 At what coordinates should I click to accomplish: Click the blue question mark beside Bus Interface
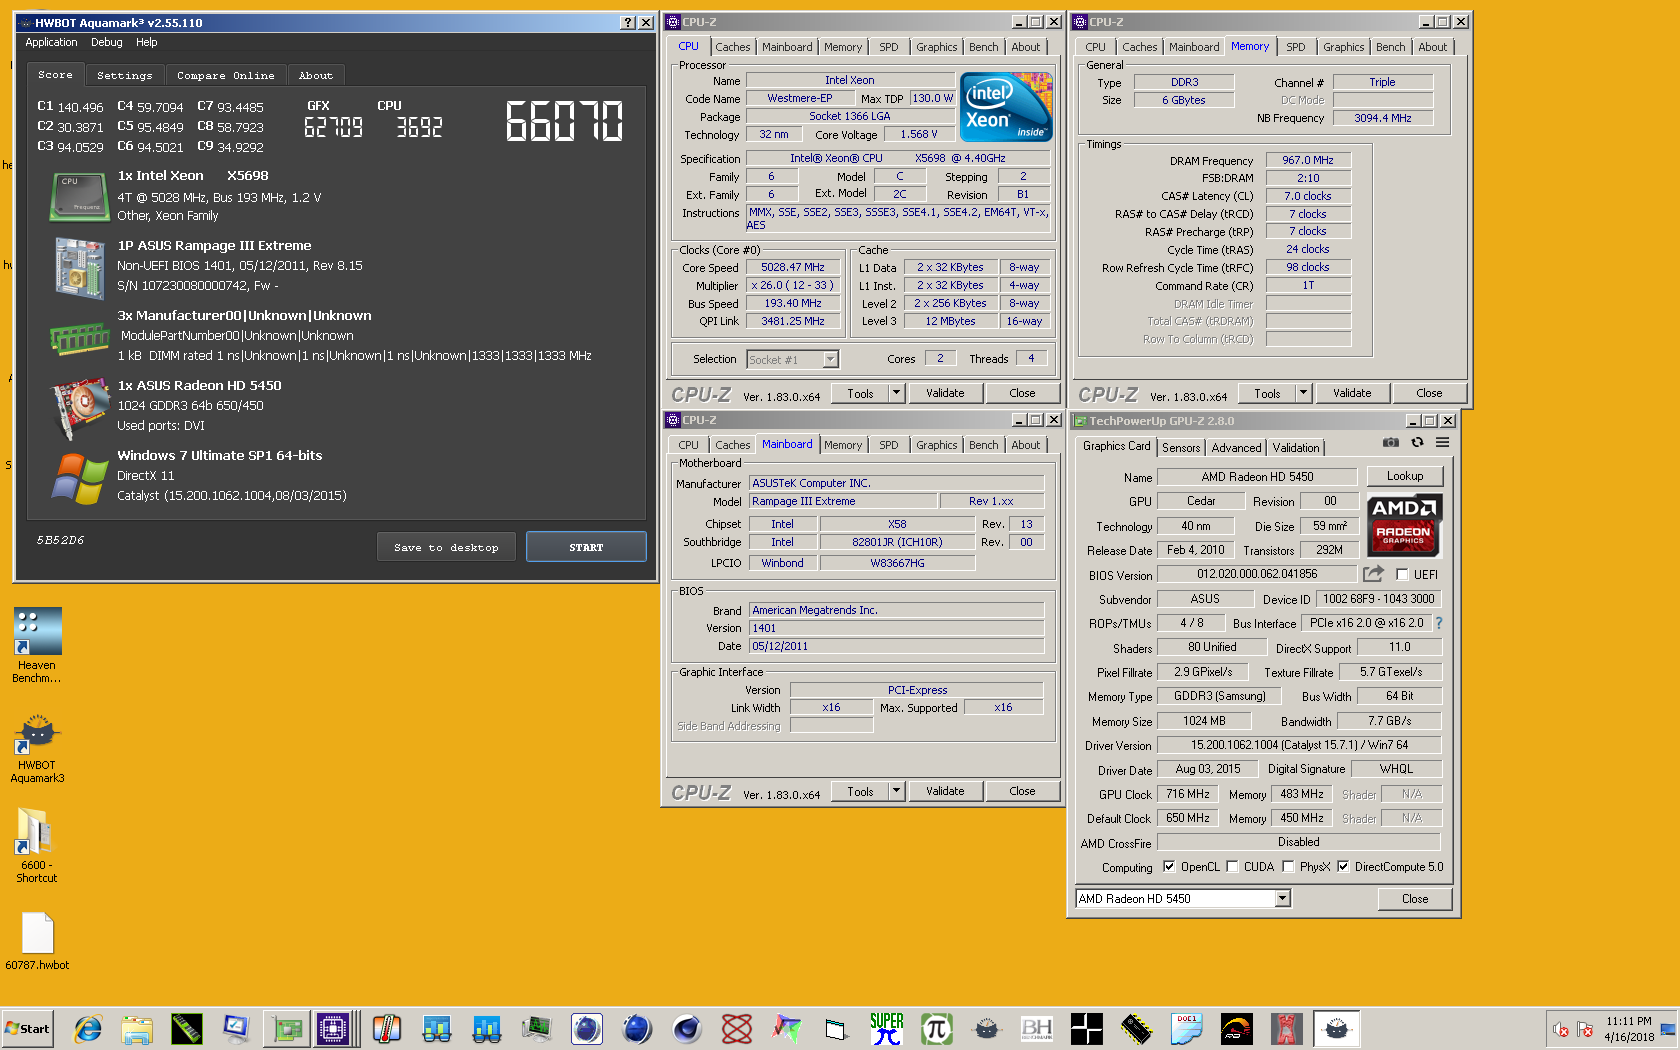[1439, 623]
